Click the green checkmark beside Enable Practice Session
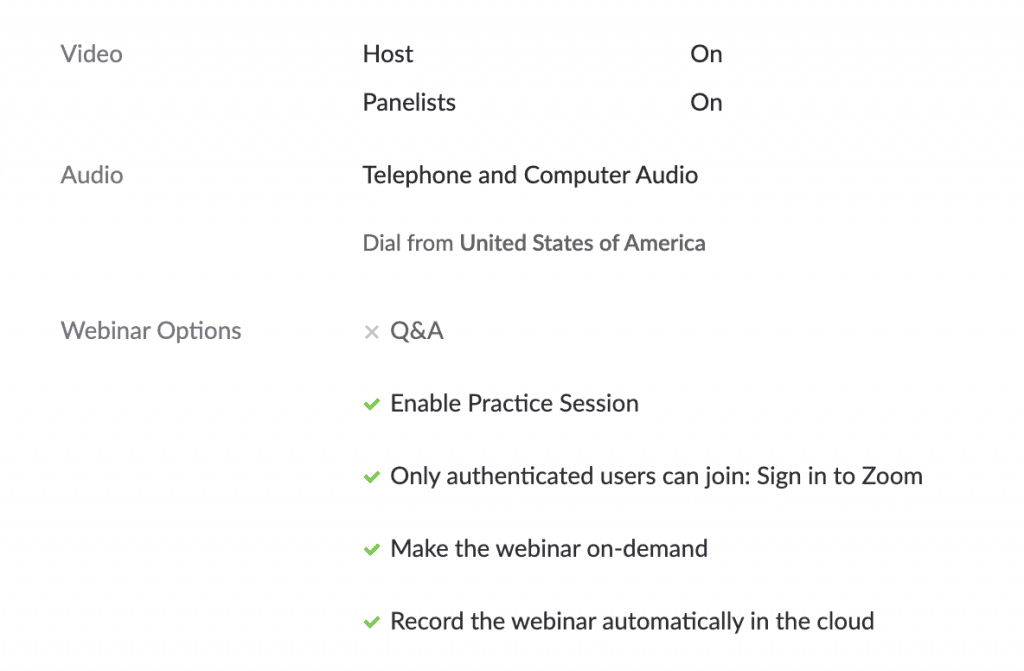The height and width of the screenshot is (671, 1024). [372, 405]
